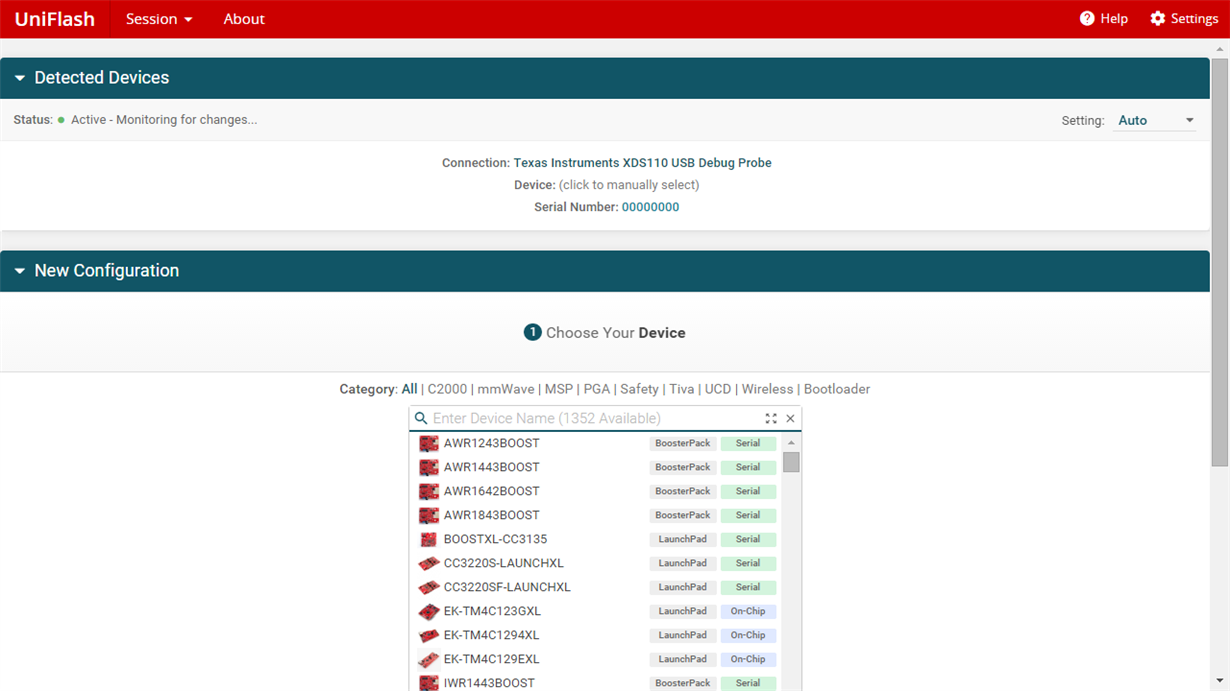Select IWR1443BOOST device name
Viewport: 1230px width, 691px height.
489,683
